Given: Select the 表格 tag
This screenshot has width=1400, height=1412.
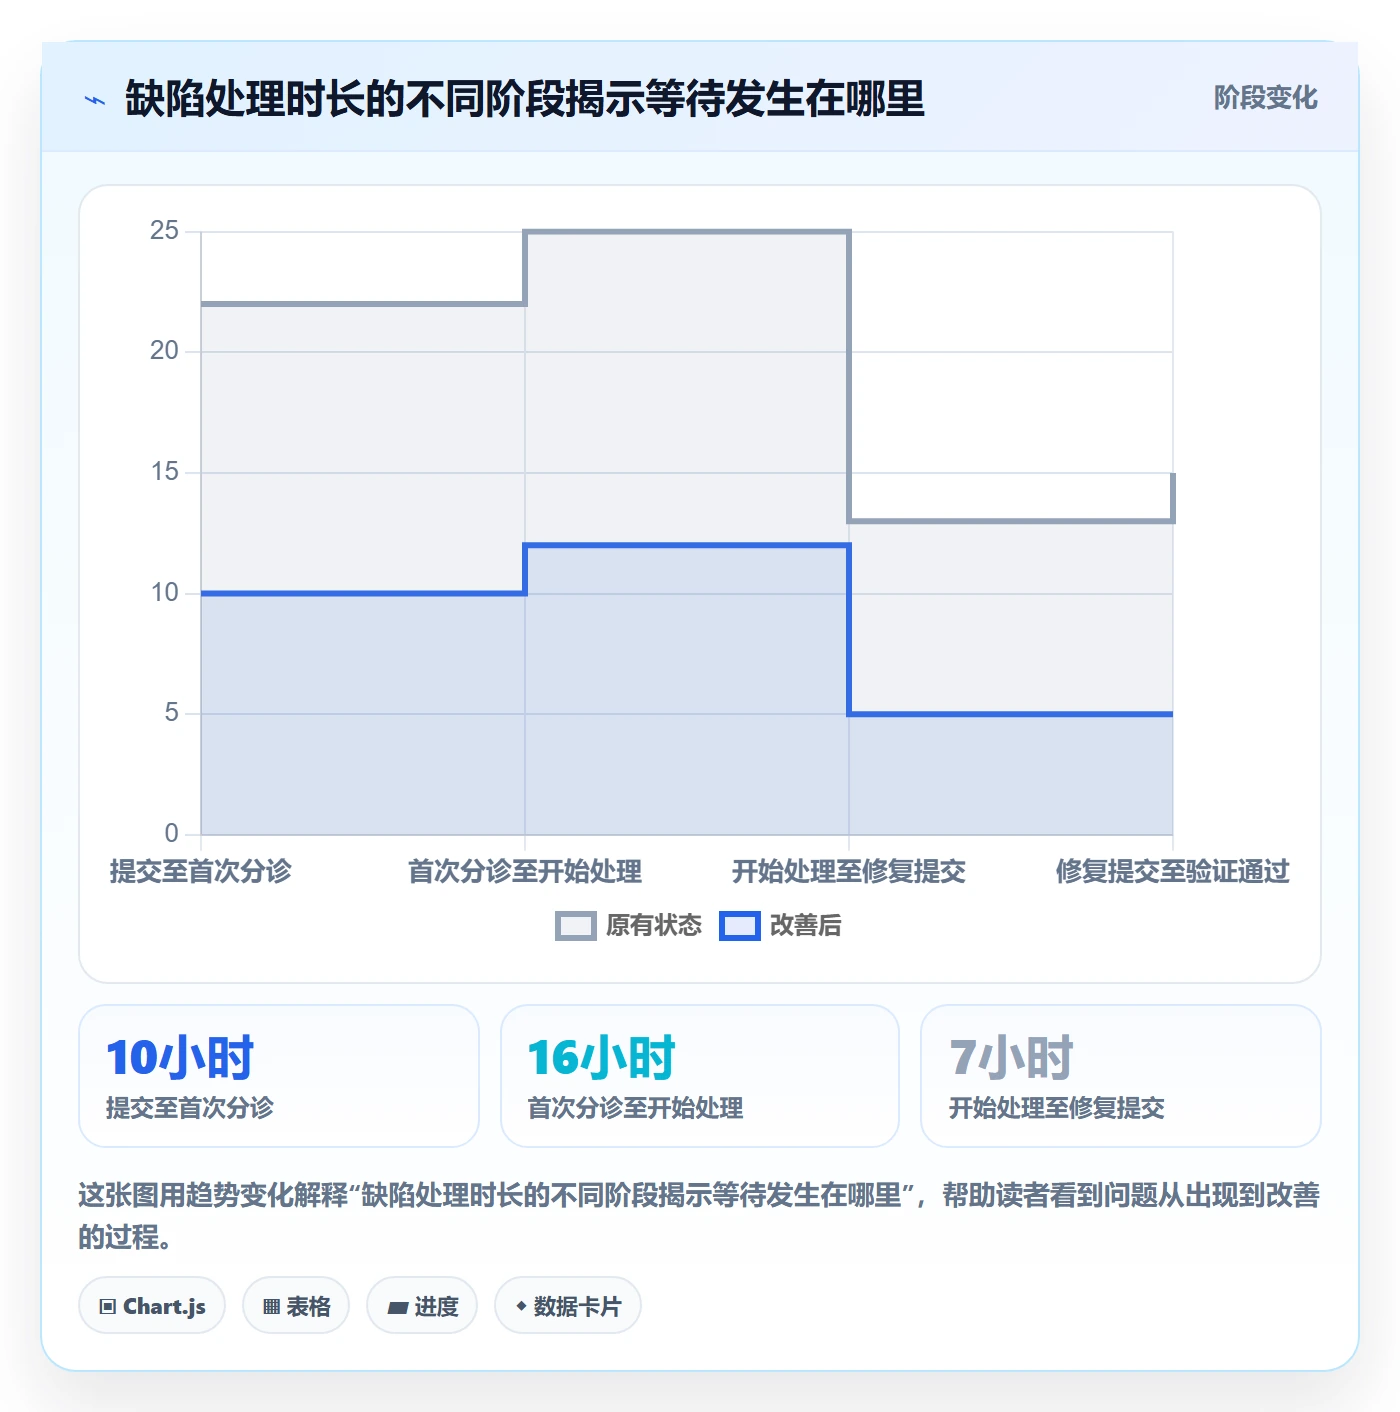Looking at the screenshot, I should click(x=296, y=1306).
